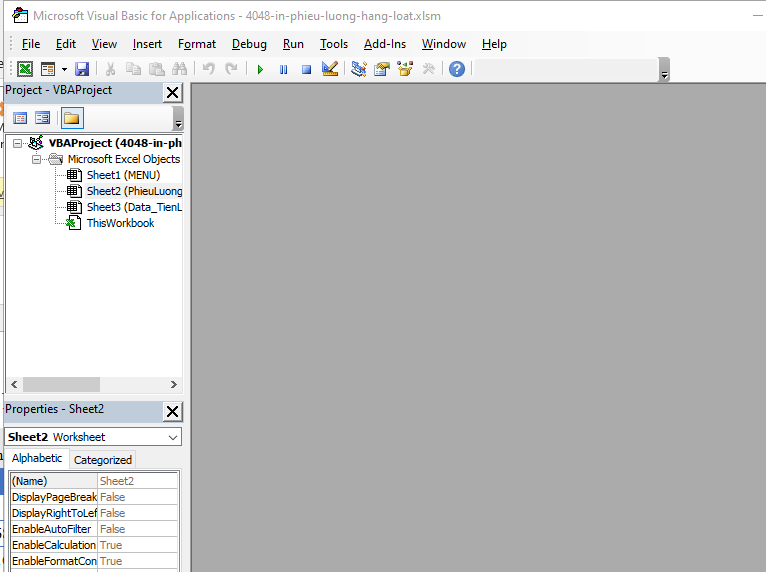
Task: Select VBAProject (4048-in-ph root node
Action: click(115, 143)
